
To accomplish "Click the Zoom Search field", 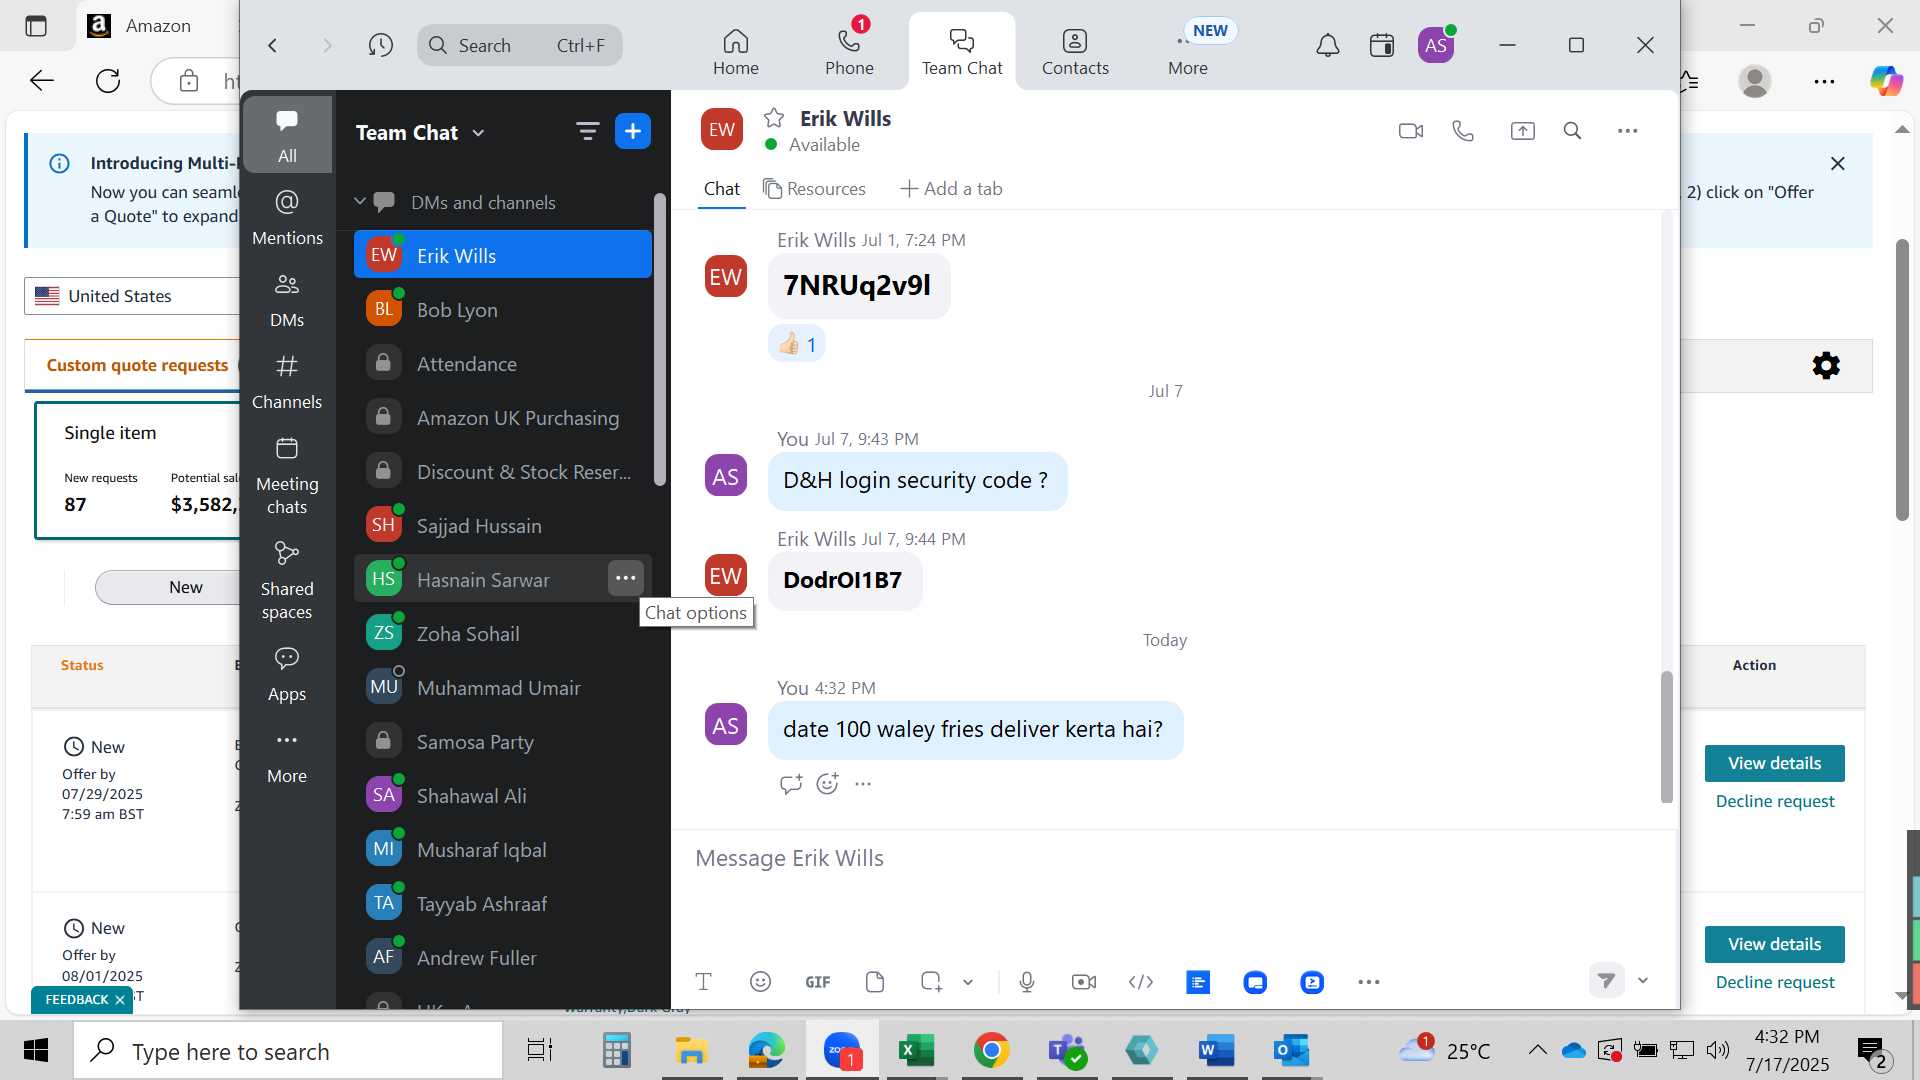I will (x=520, y=45).
